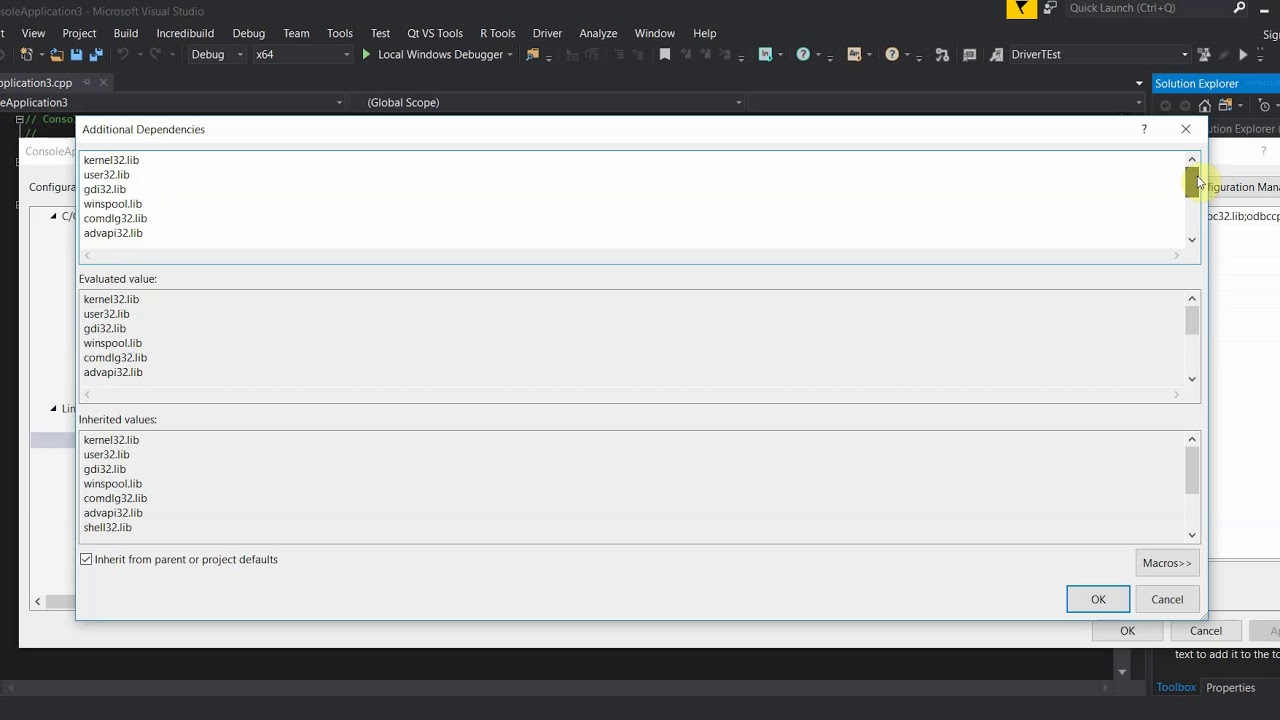1280x720 pixels.
Task: Click scroll right arrow of top edit box
Action: click(x=1177, y=256)
